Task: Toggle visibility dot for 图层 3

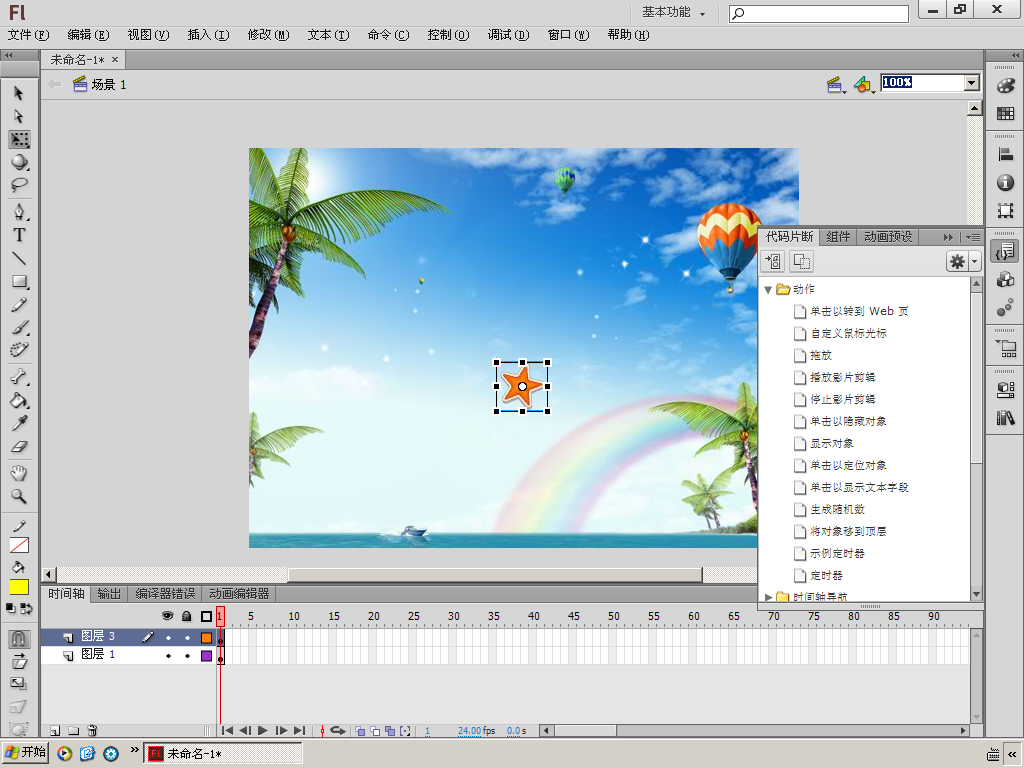Action: (x=168, y=637)
